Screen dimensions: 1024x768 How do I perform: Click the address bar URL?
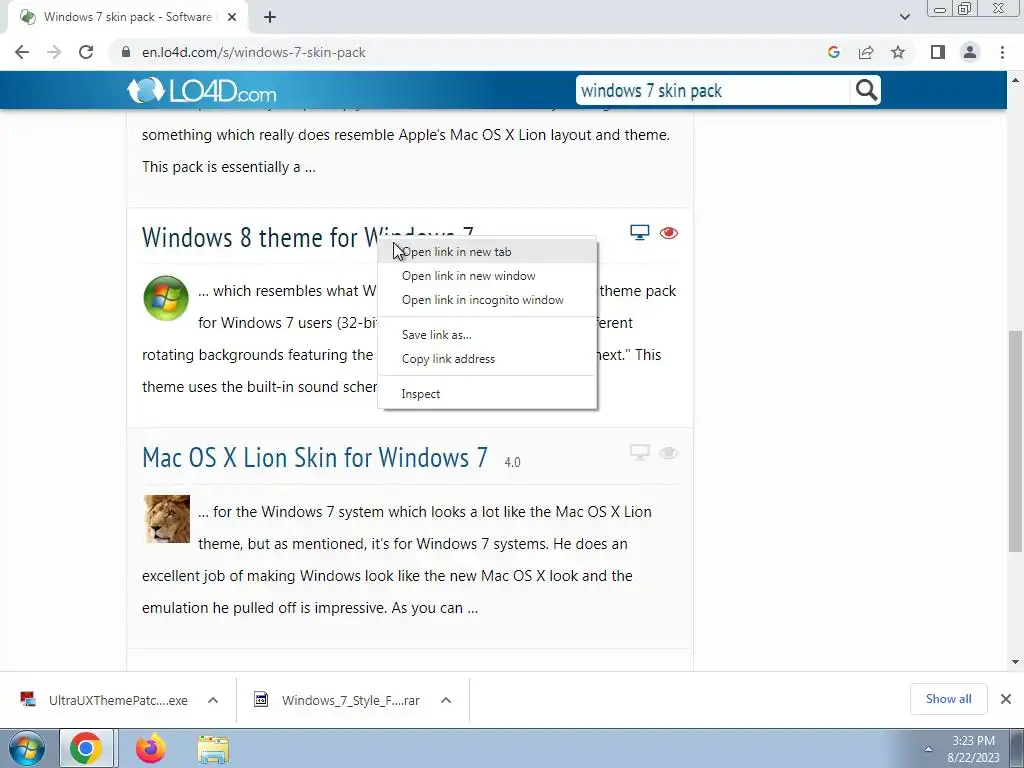tap(253, 52)
